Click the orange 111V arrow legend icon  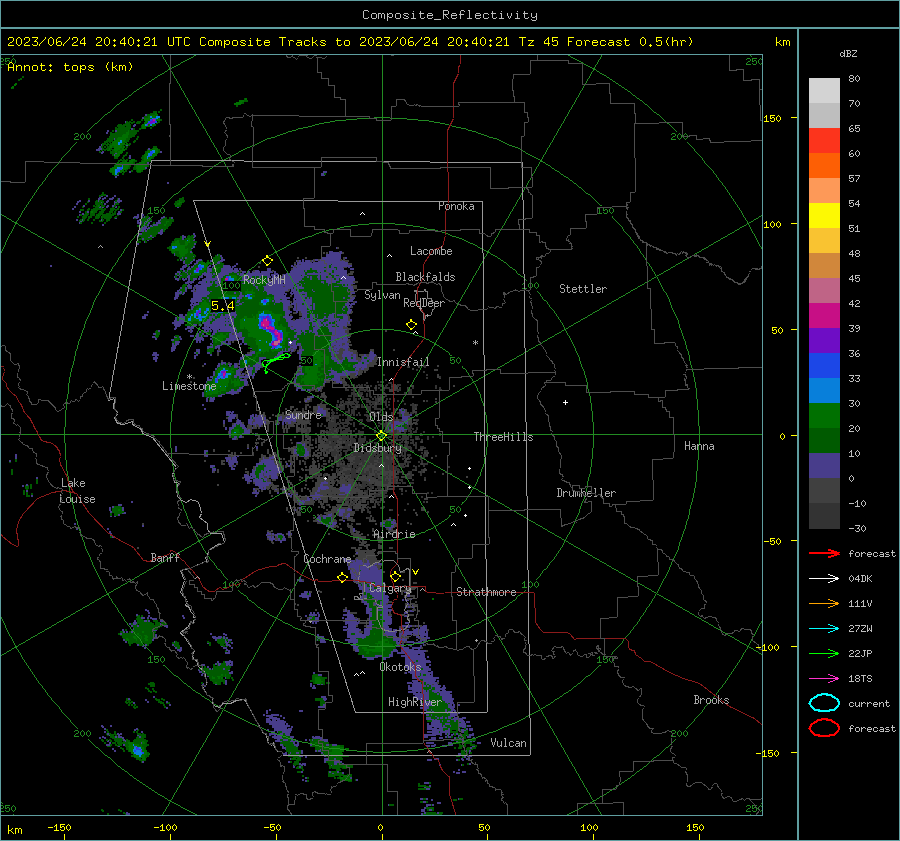click(x=824, y=603)
